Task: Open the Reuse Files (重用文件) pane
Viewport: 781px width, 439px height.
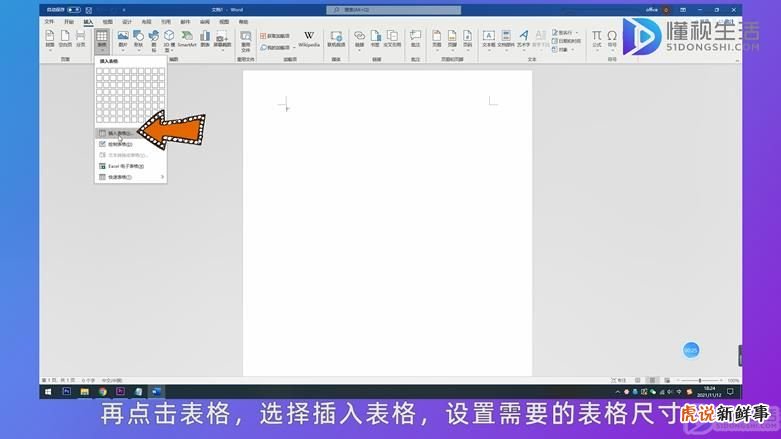Action: (x=246, y=41)
